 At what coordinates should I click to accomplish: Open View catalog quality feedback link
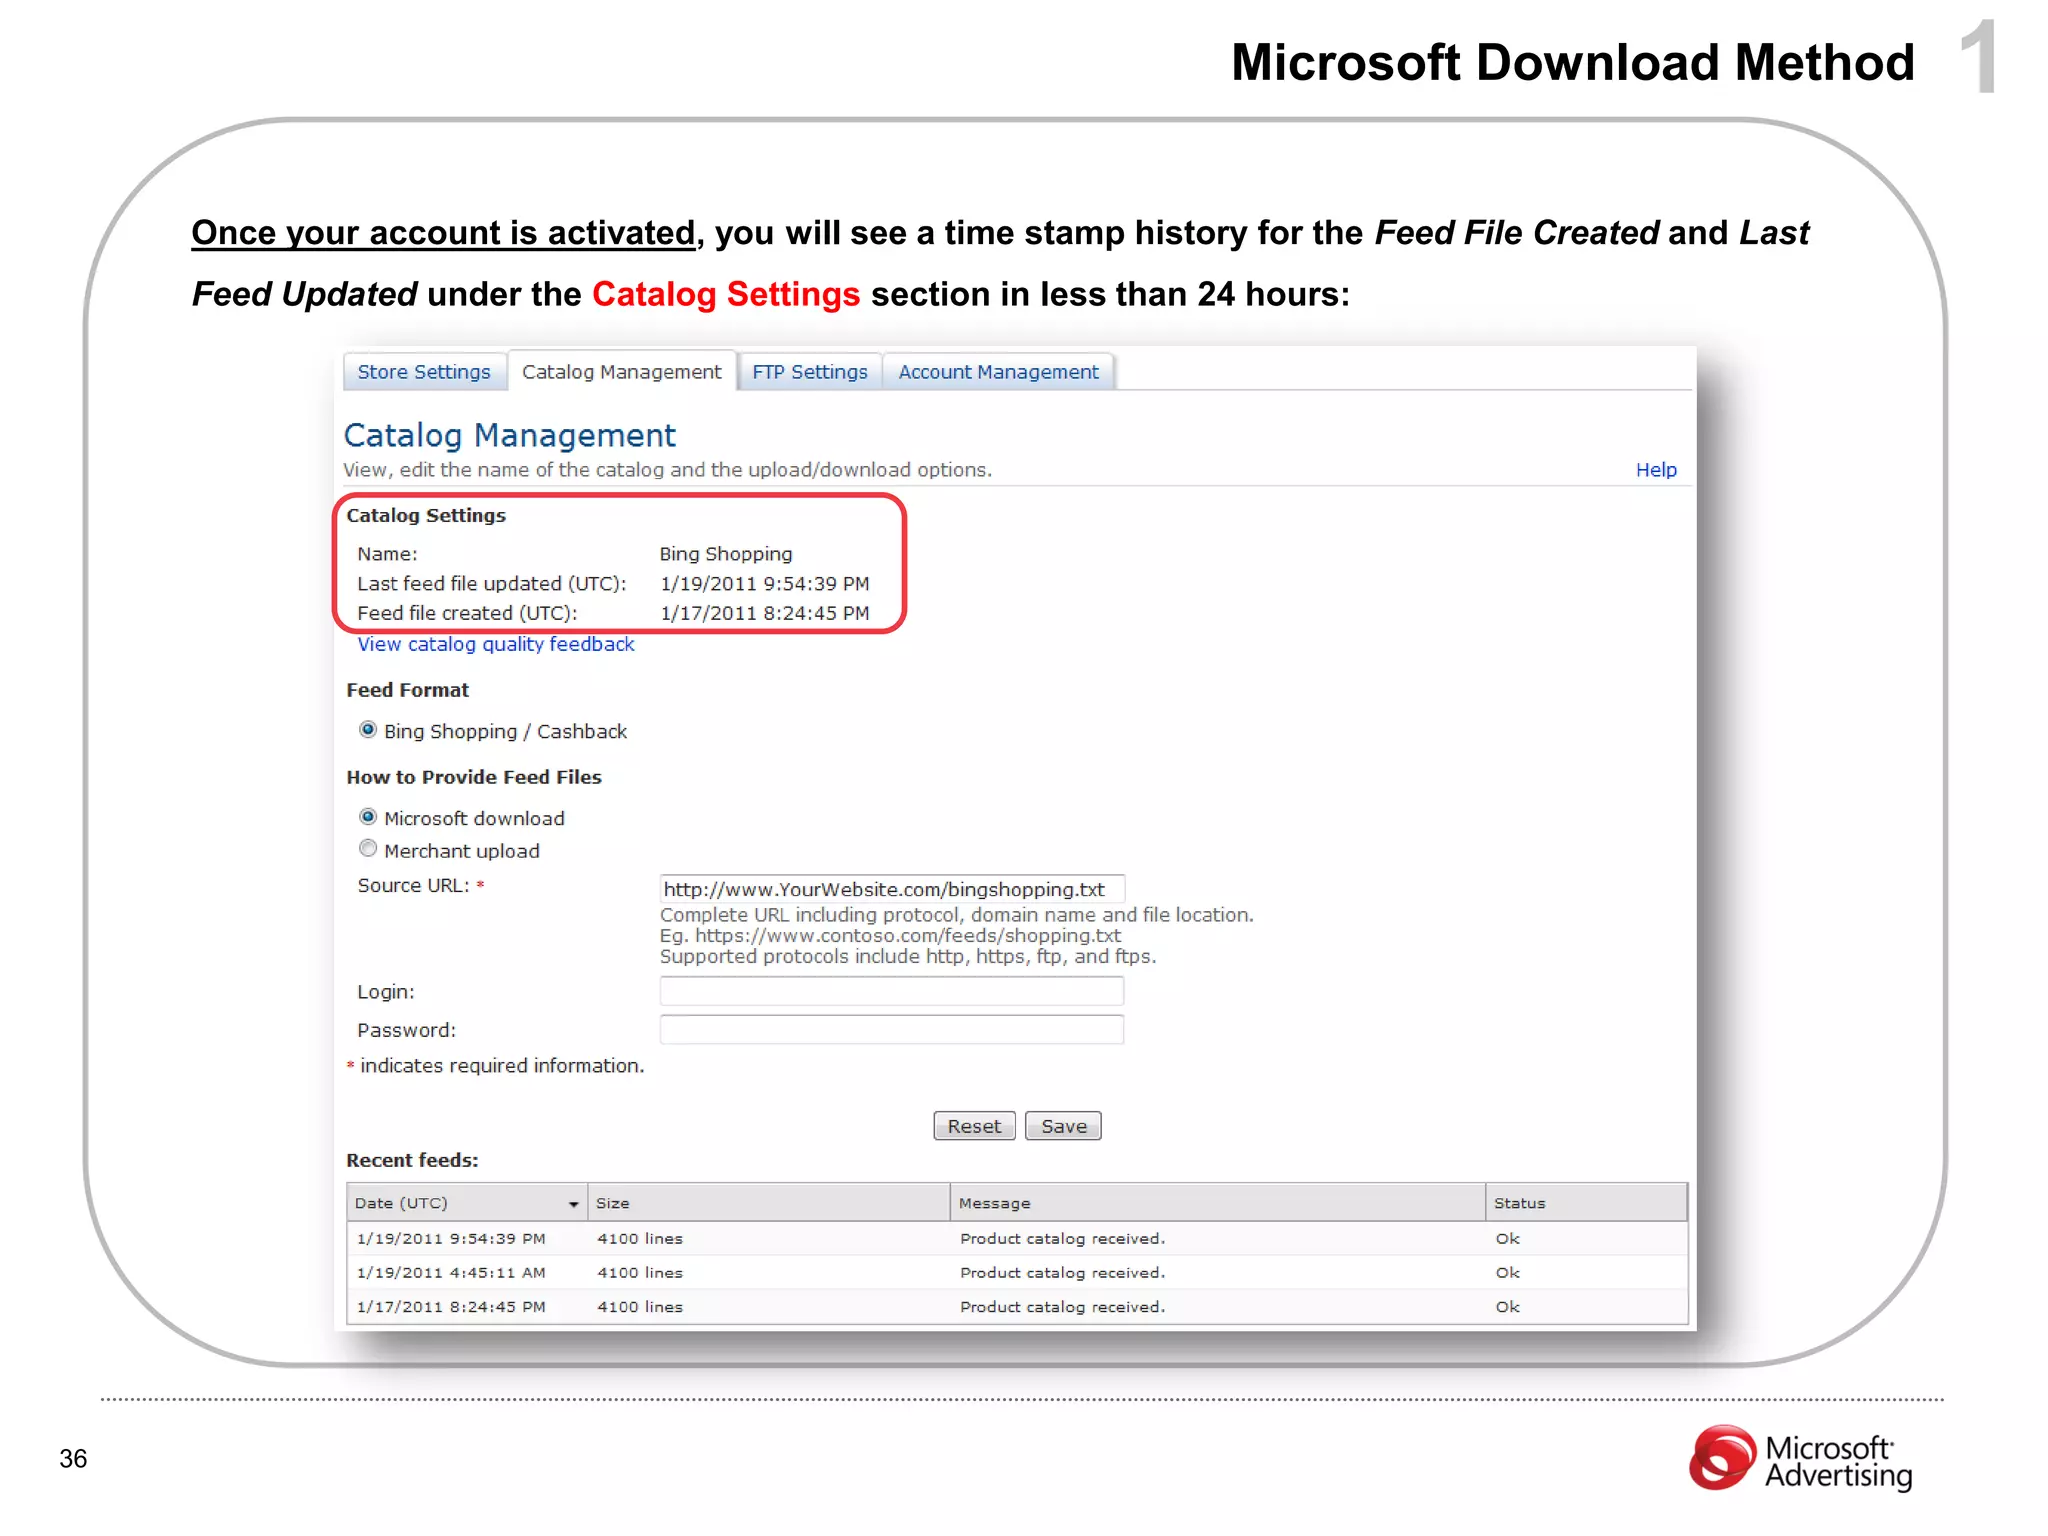[496, 644]
